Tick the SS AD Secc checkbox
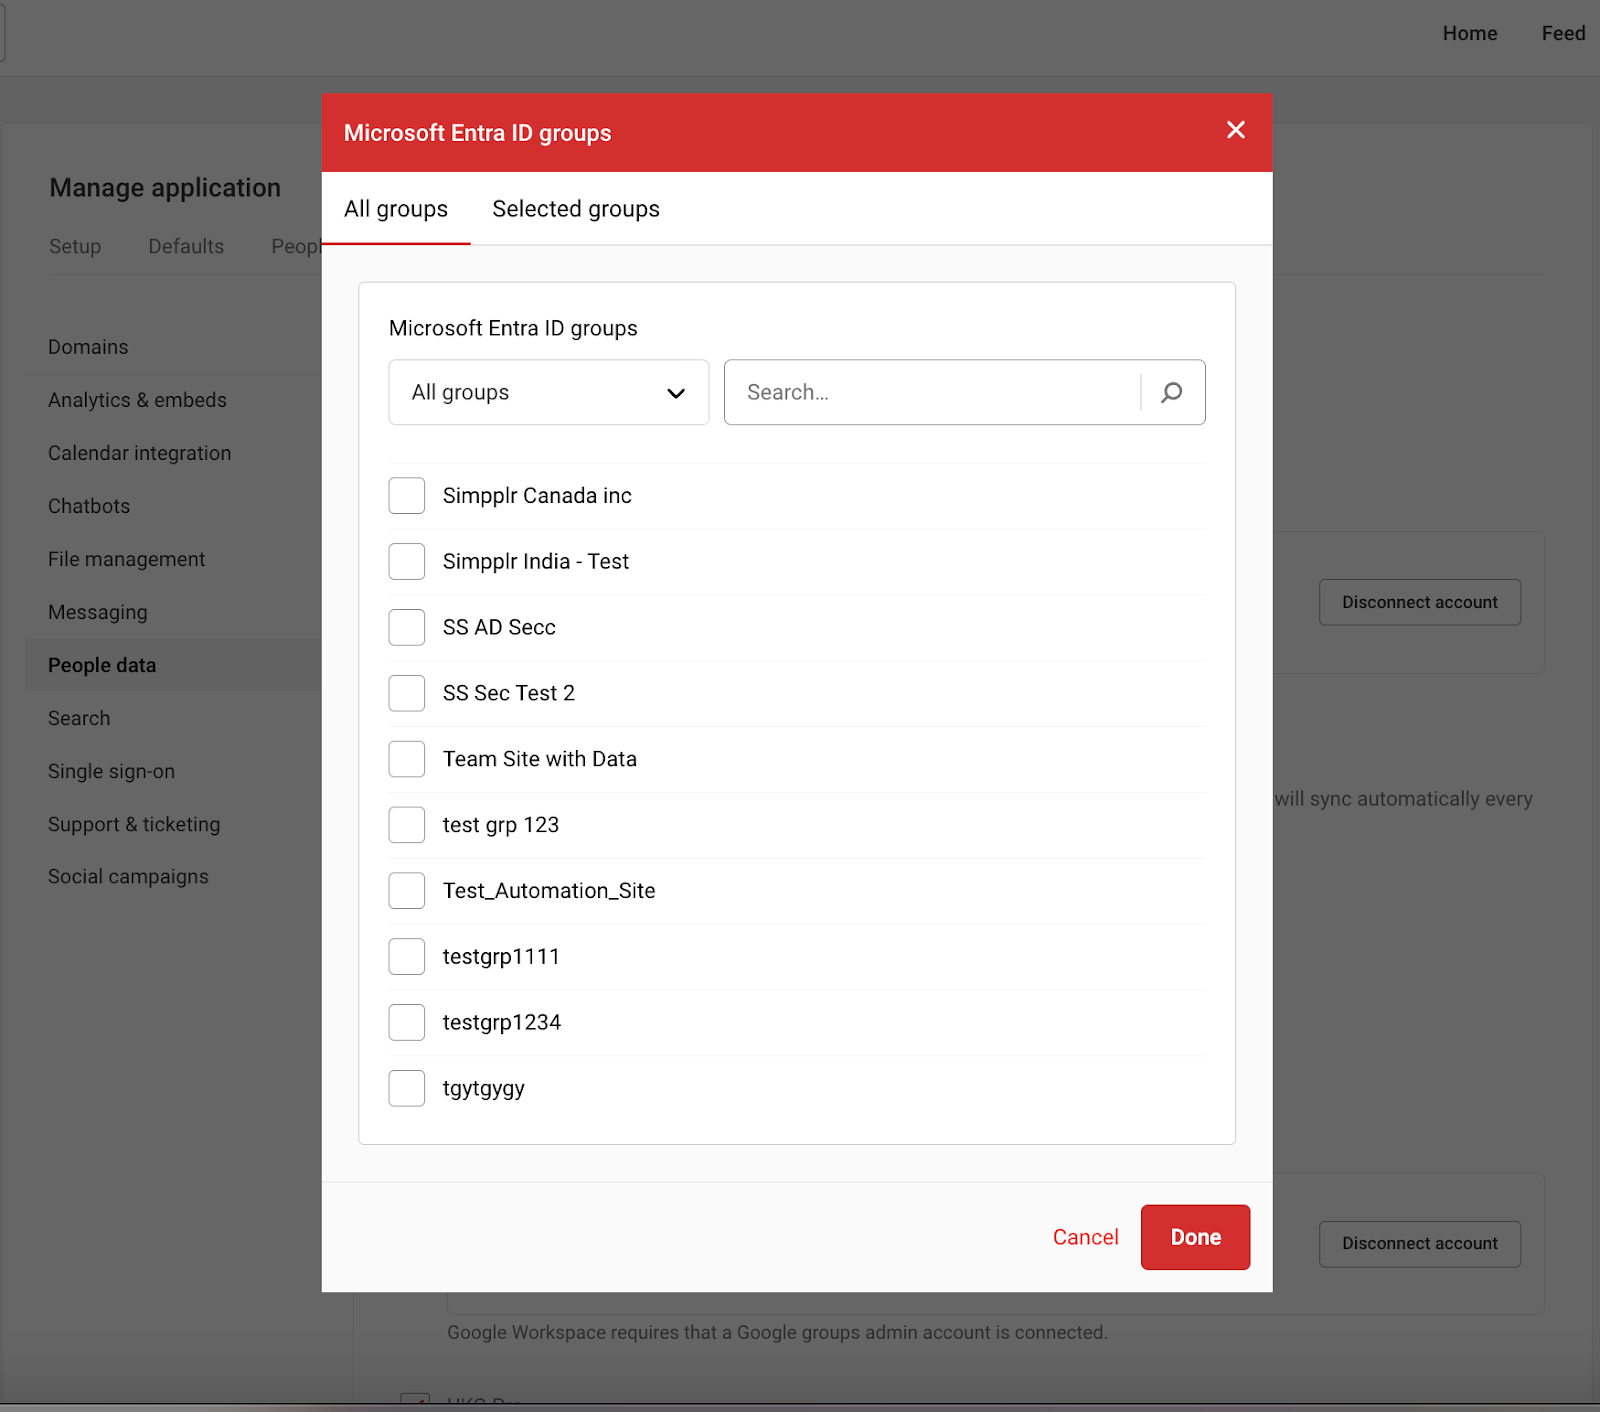Viewport: 1600px width, 1412px height. 407,628
